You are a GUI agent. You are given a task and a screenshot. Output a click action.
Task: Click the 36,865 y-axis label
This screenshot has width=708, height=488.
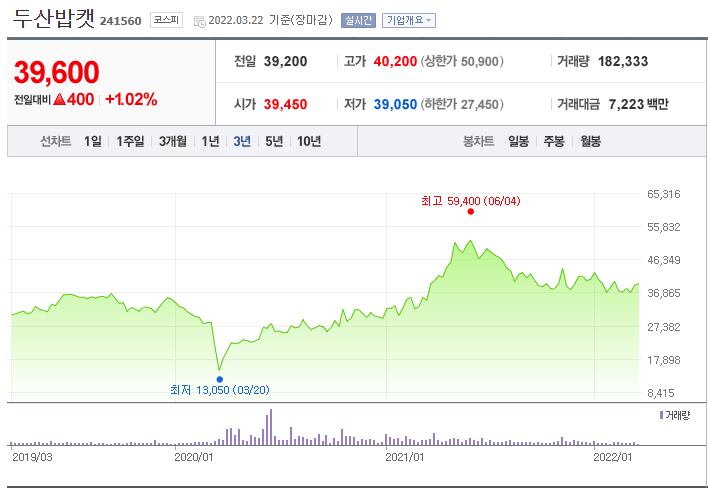pos(663,293)
